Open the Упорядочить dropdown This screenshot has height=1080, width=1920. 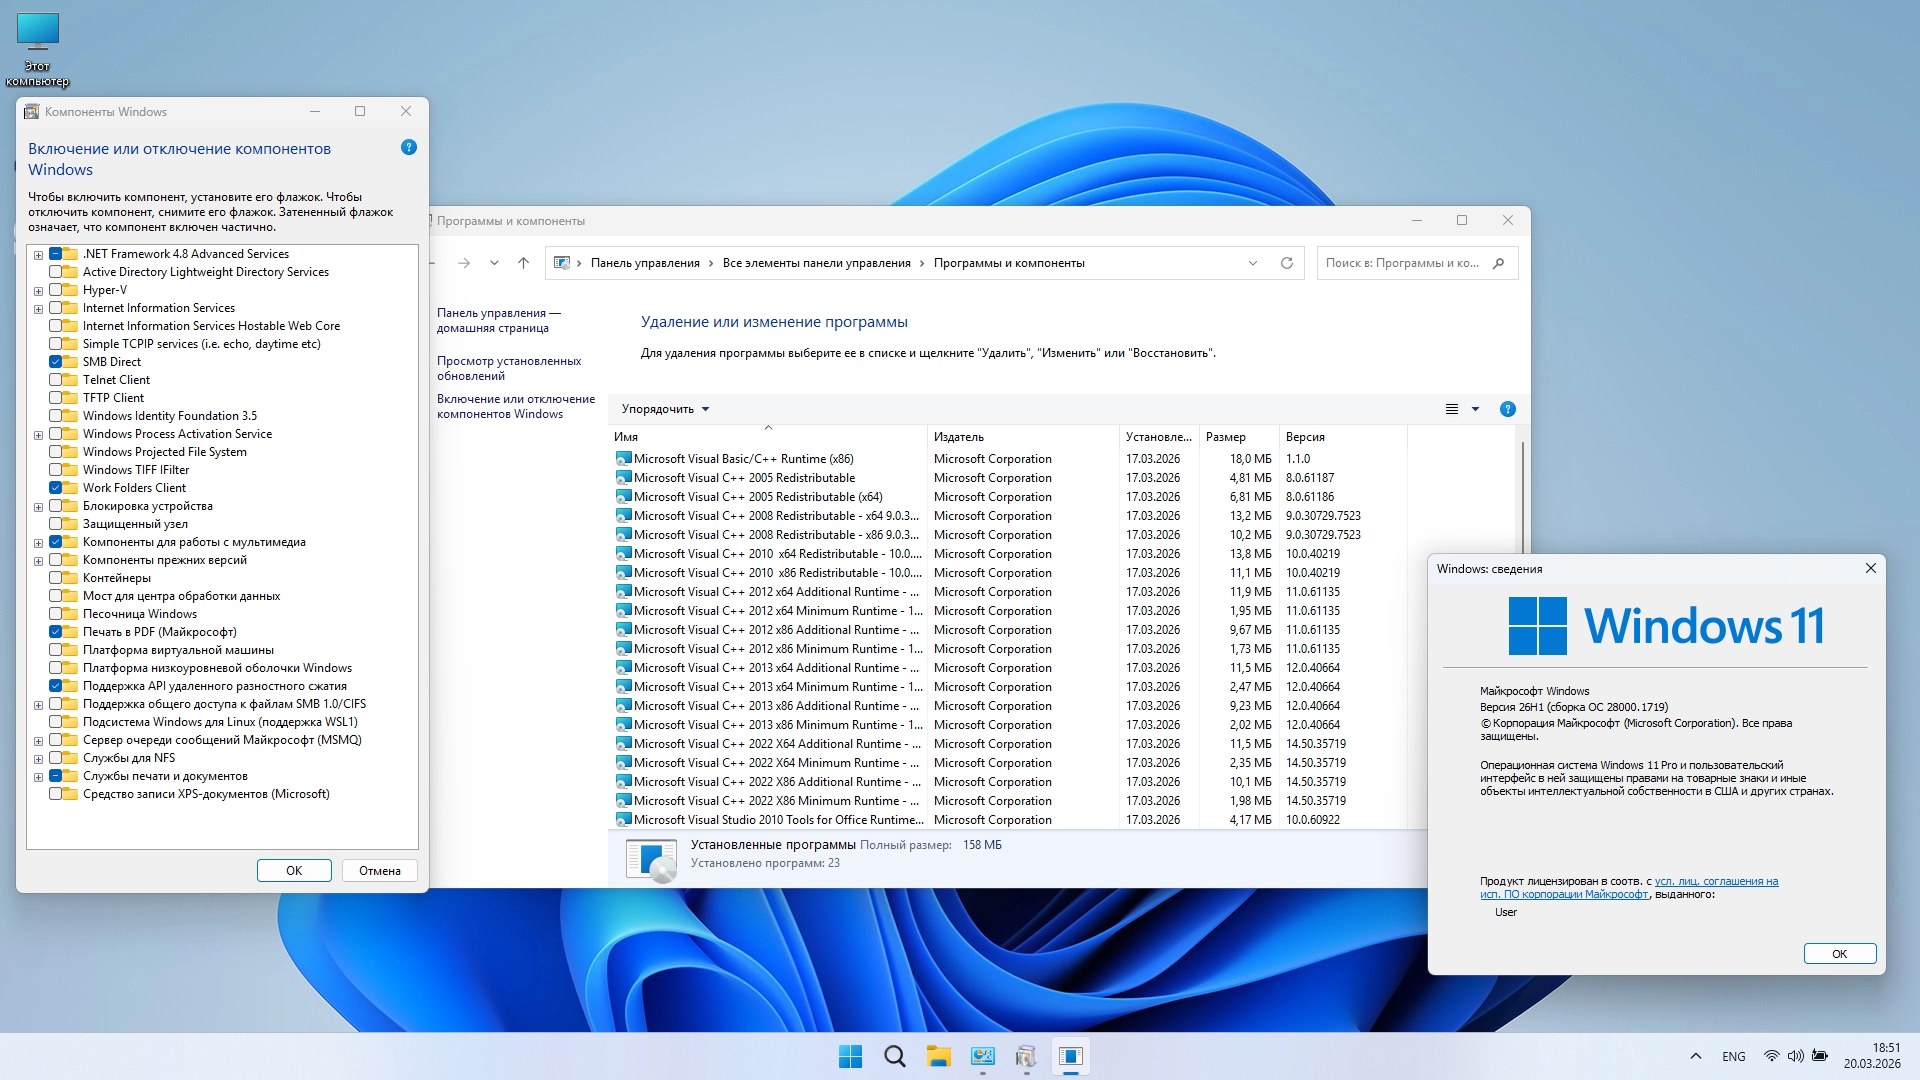(665, 409)
